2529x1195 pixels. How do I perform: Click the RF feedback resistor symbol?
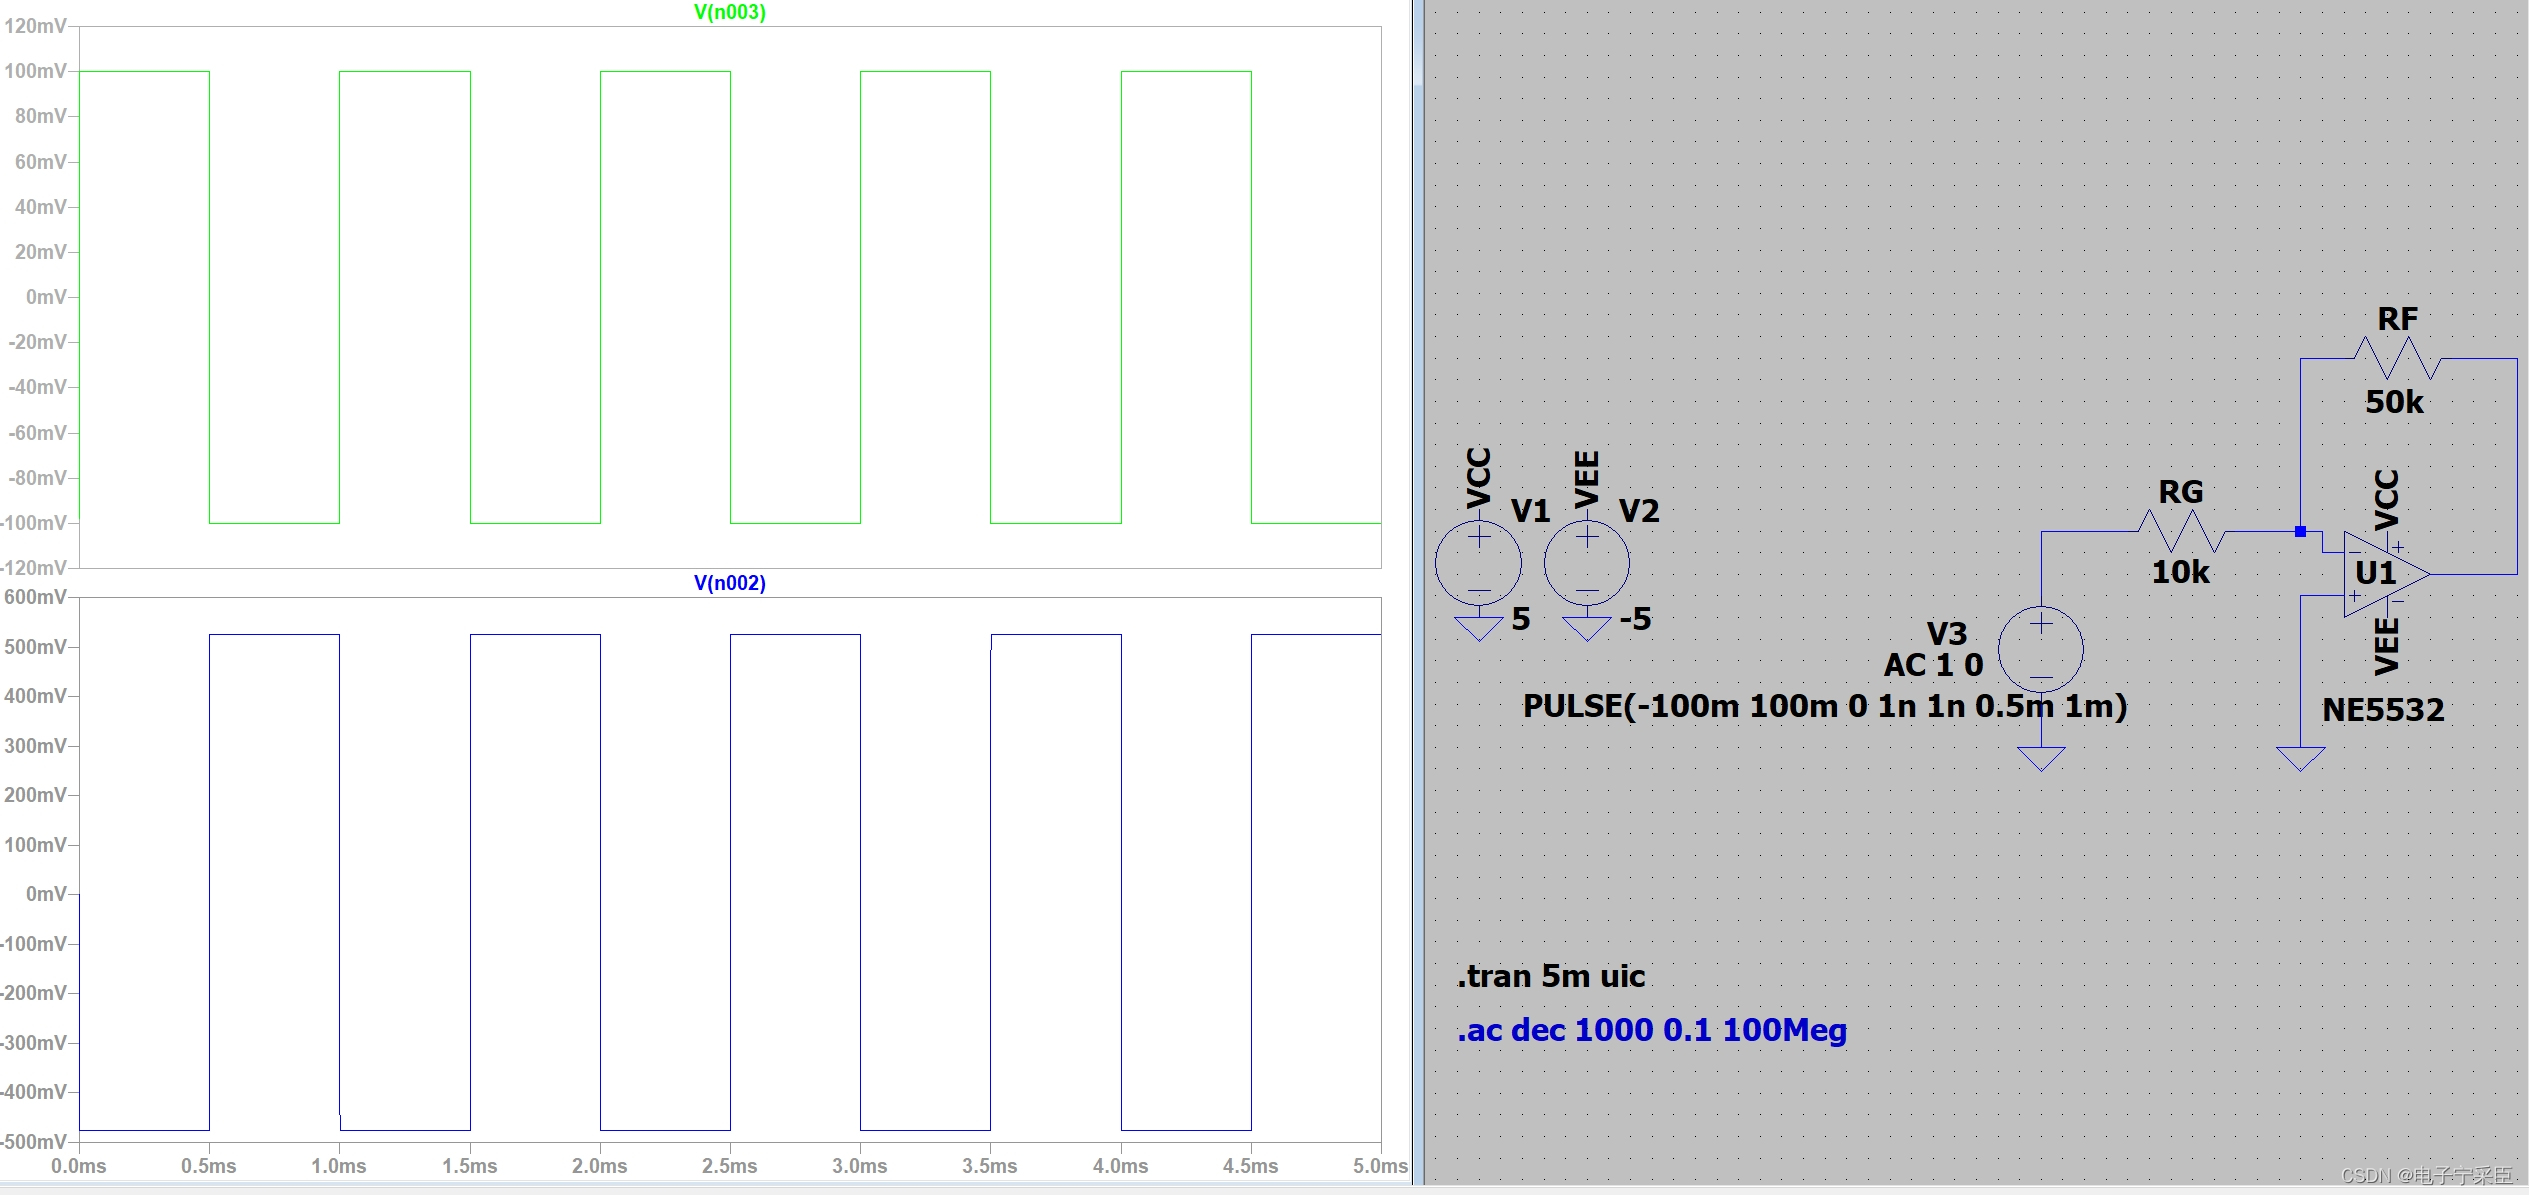point(2398,358)
